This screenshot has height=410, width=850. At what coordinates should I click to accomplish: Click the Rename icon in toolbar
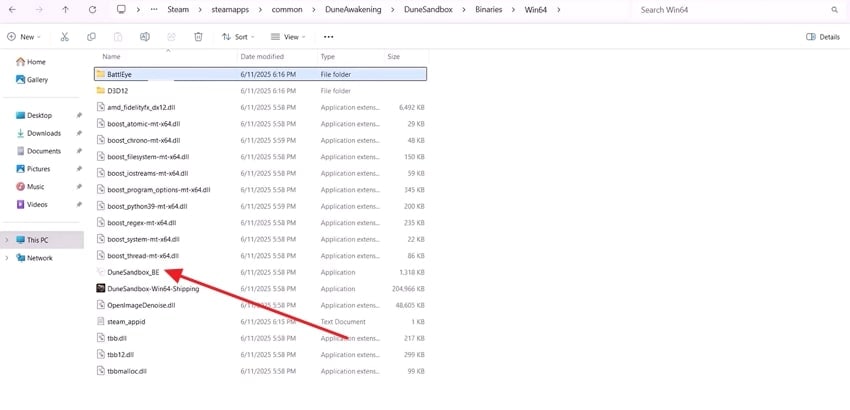[x=145, y=37]
